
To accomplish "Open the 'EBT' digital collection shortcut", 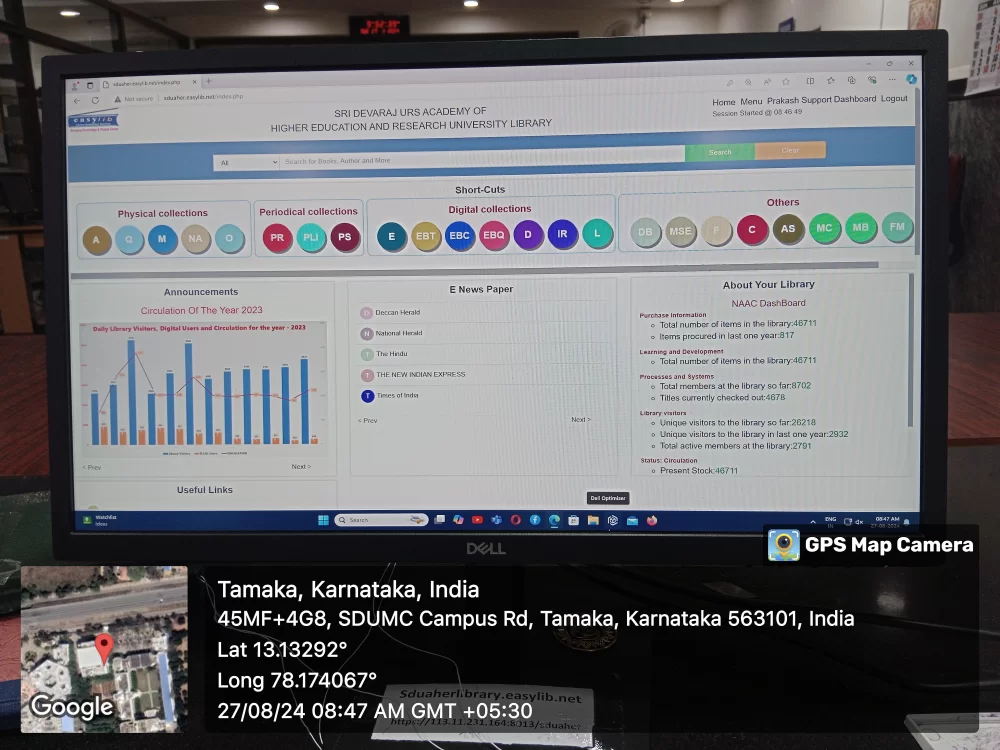I will pyautogui.click(x=425, y=236).
